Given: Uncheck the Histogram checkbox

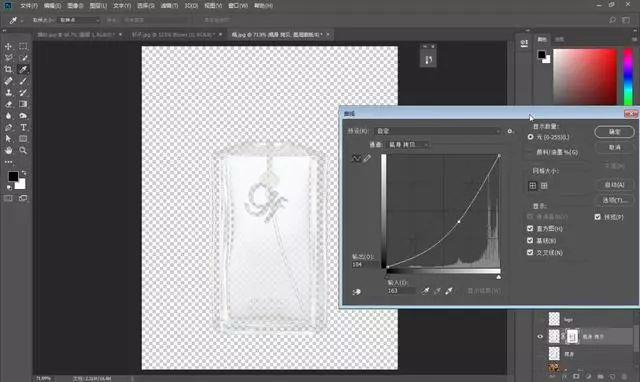Looking at the screenshot, I should click(x=530, y=229).
